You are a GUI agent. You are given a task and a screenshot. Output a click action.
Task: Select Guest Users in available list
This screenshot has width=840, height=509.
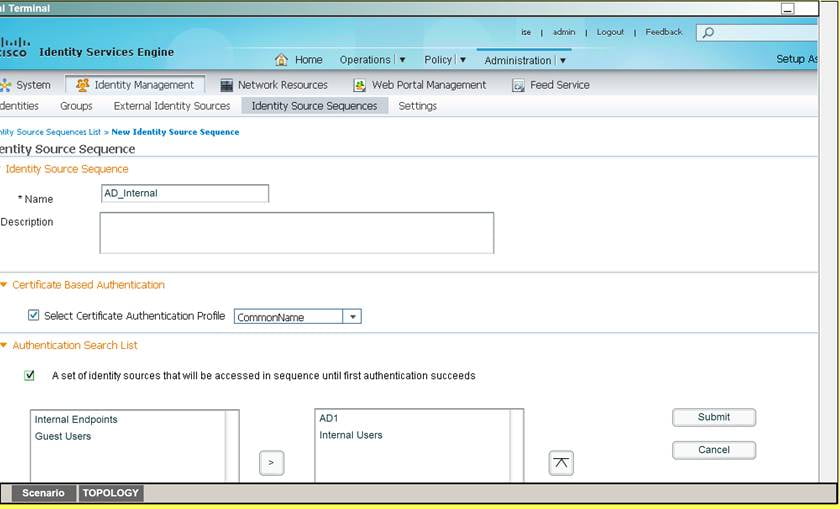[x=62, y=436]
